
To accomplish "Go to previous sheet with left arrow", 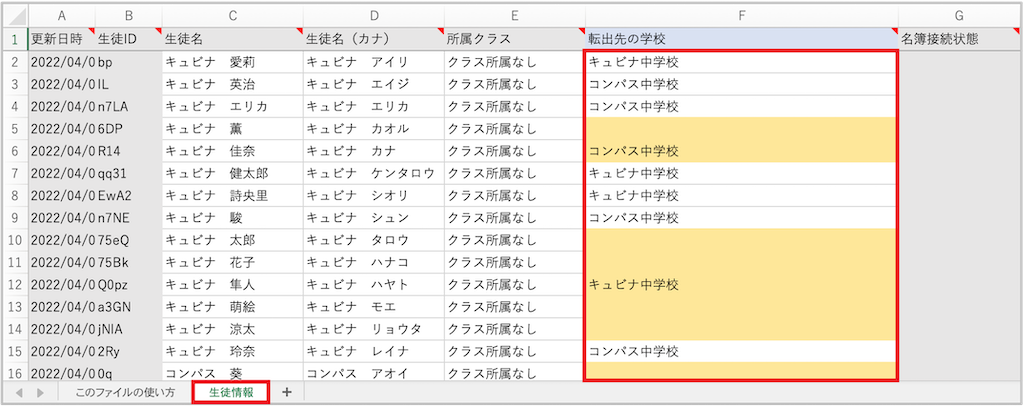I will click(19, 392).
